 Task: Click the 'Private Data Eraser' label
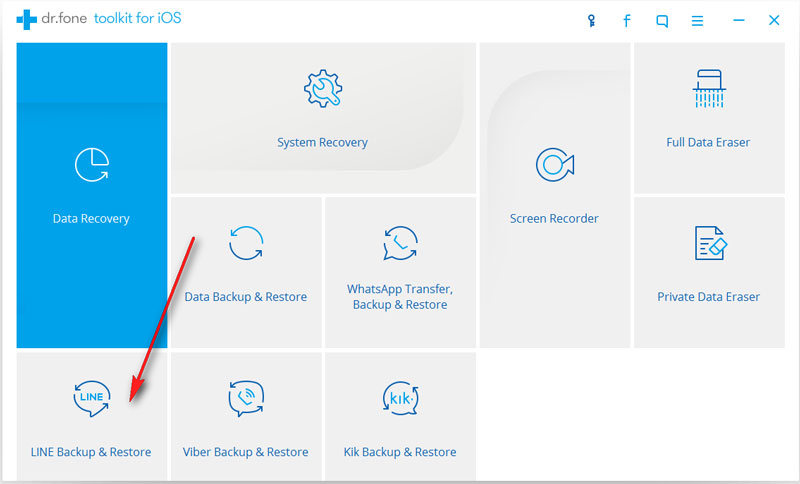709,297
